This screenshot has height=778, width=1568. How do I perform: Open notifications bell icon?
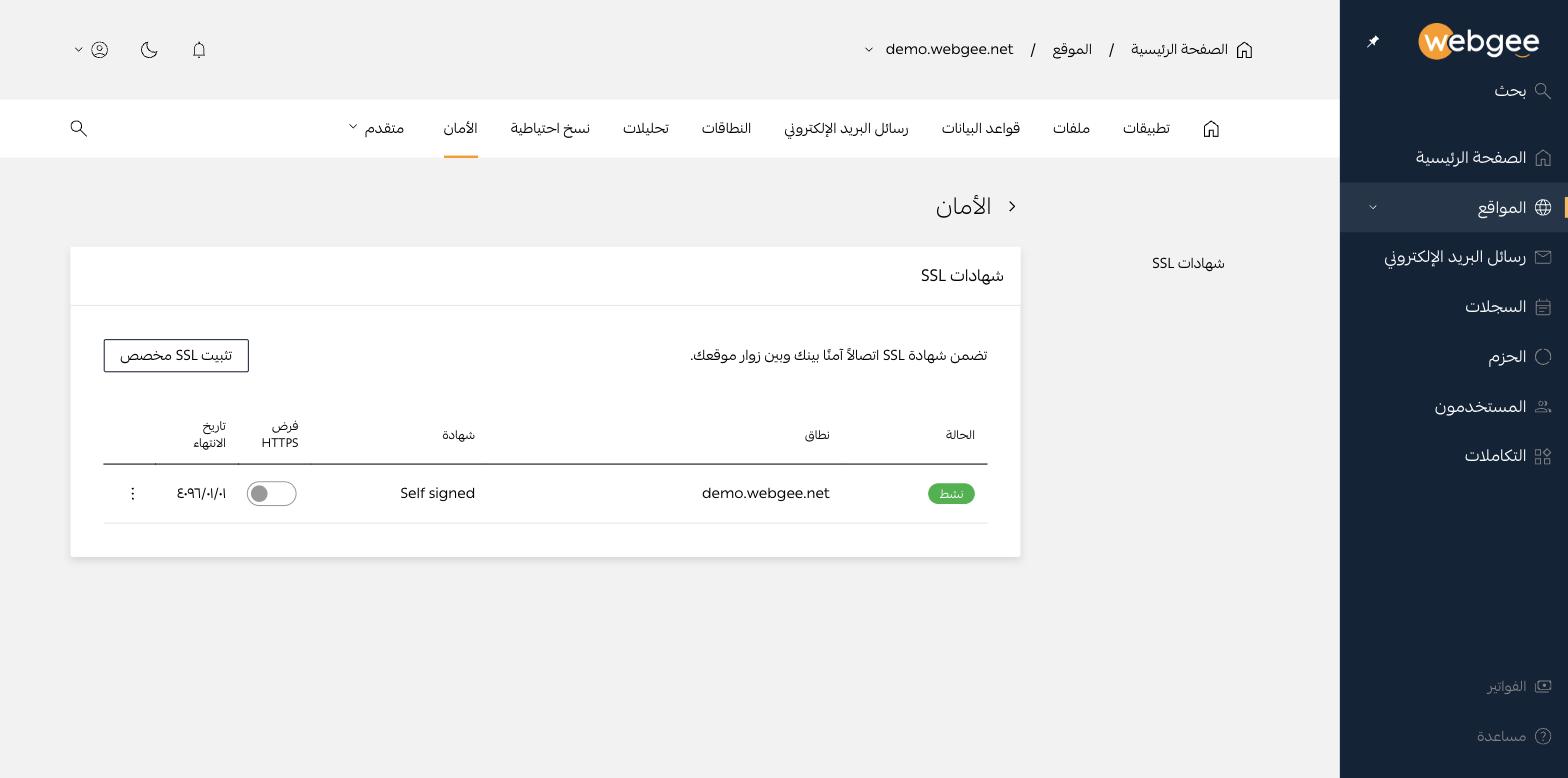click(x=199, y=49)
